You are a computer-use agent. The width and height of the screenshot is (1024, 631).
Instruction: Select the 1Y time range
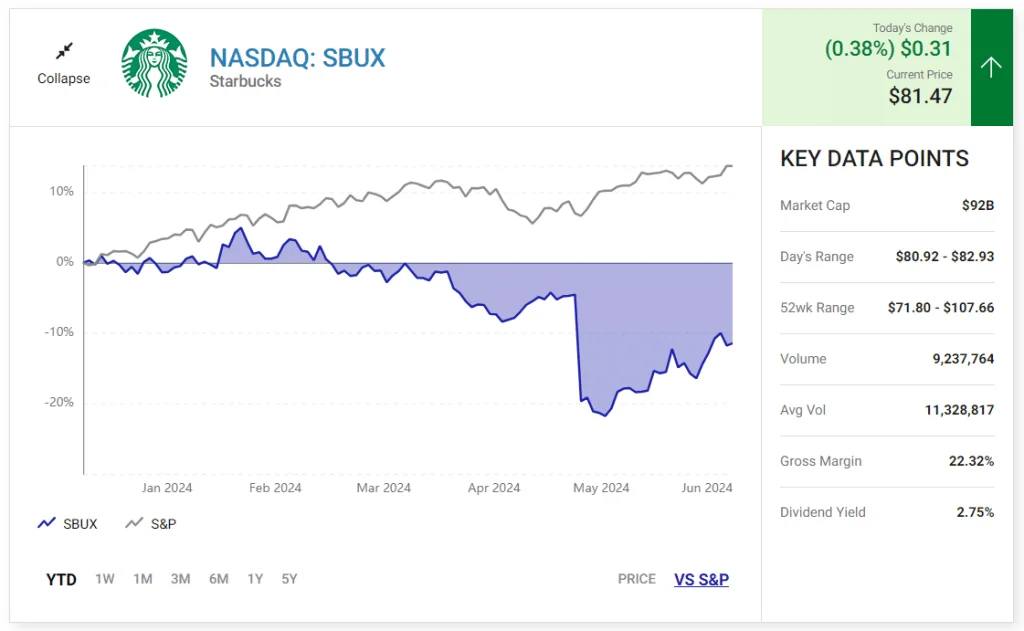point(255,579)
